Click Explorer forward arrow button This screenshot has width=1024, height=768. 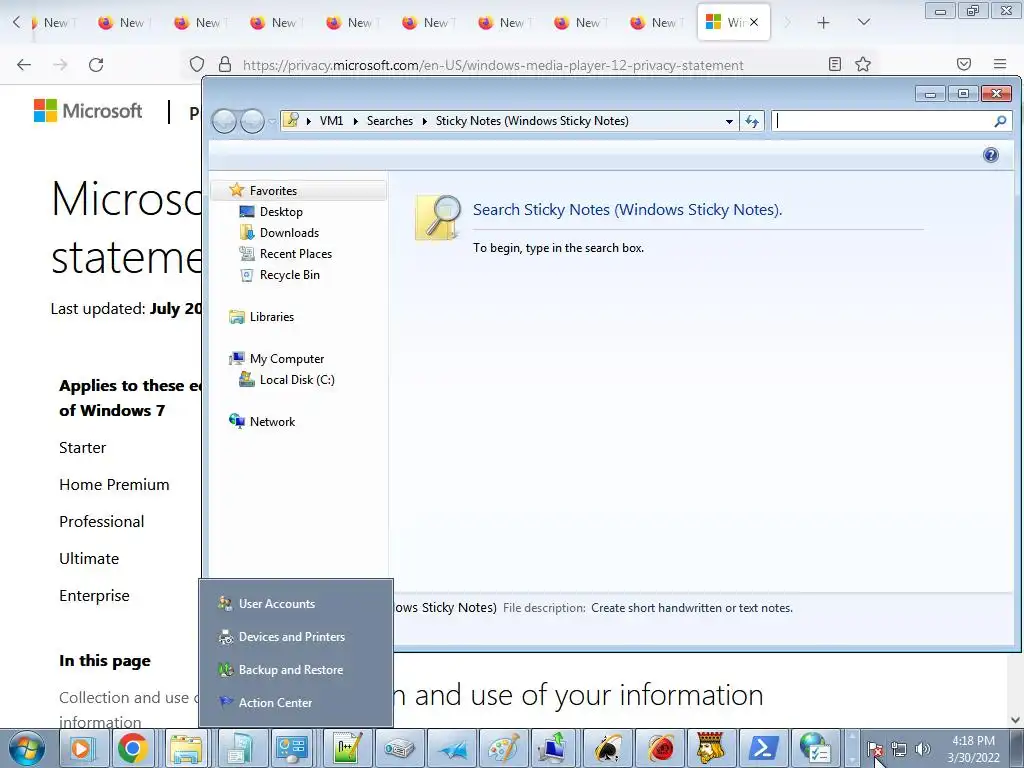coord(252,121)
